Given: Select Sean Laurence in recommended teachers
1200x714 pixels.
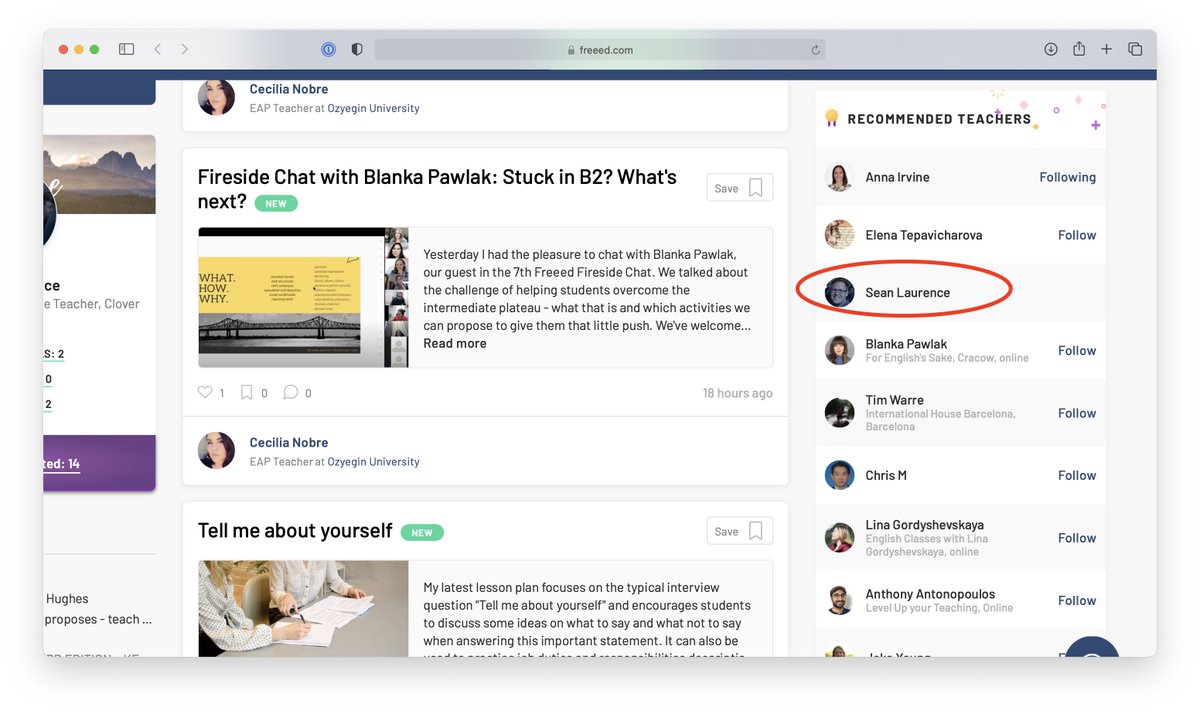Looking at the screenshot, I should [x=908, y=293].
